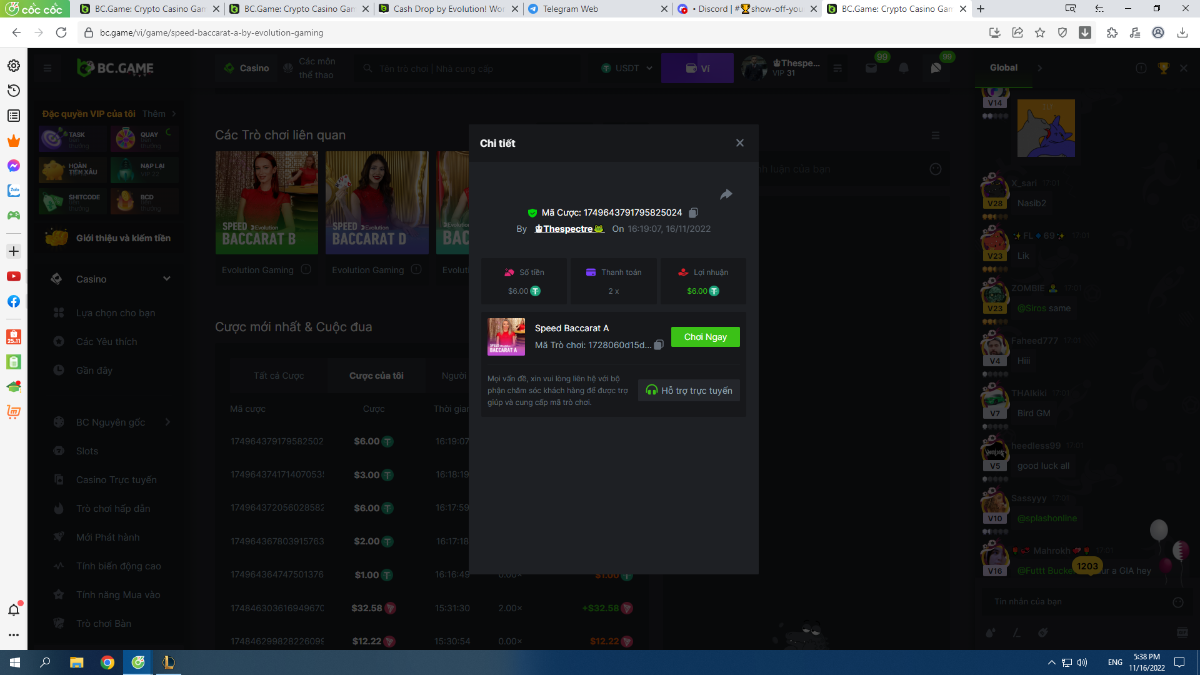
Task: Copy the bet ID using the copy icon
Action: [x=694, y=213]
